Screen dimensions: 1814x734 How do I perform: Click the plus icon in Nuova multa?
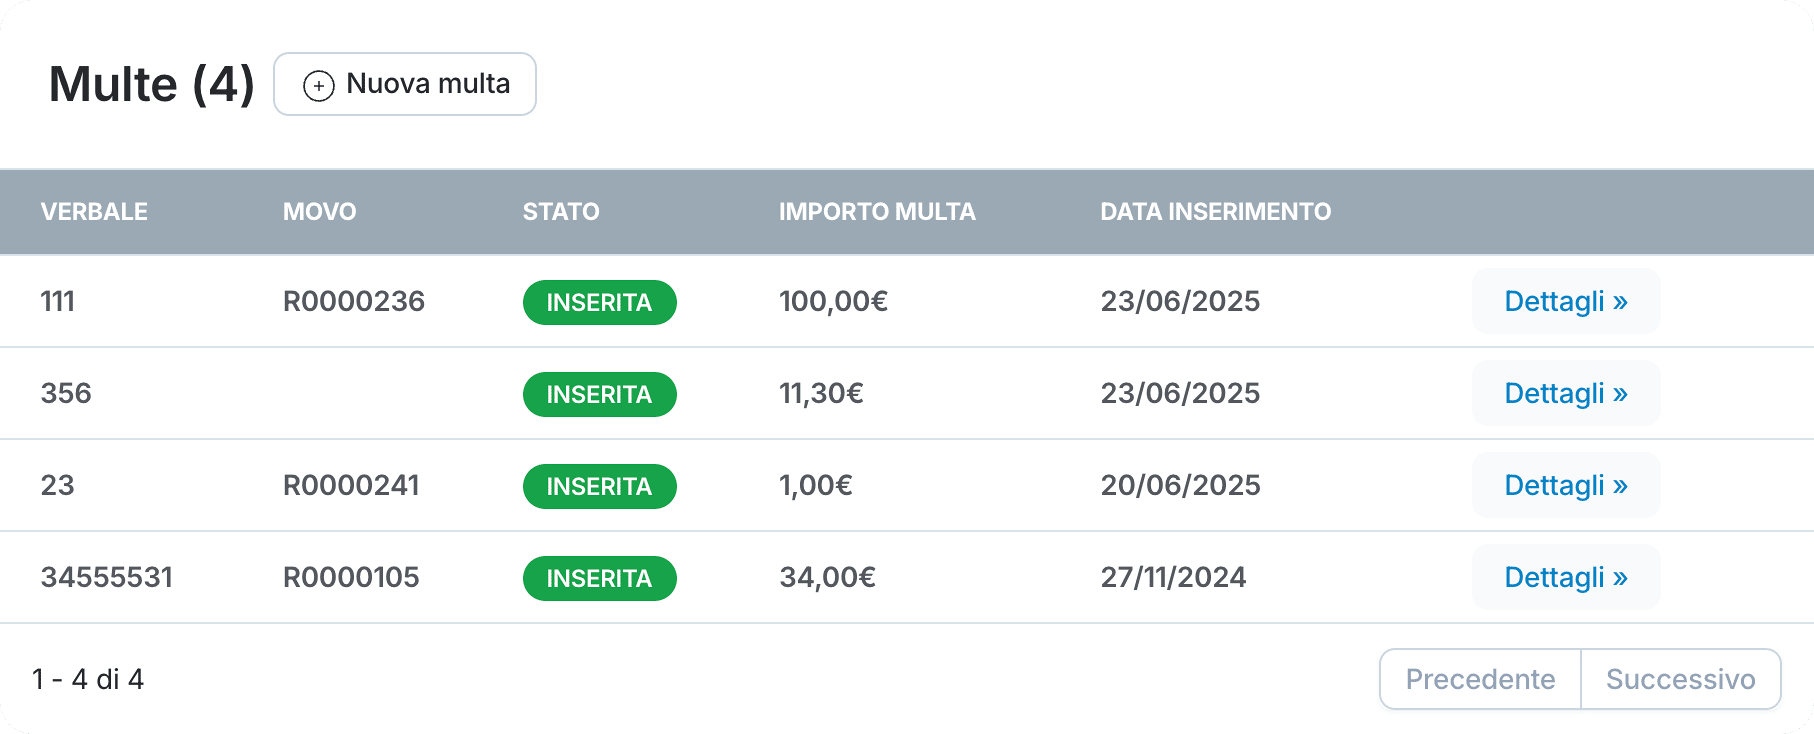click(318, 86)
